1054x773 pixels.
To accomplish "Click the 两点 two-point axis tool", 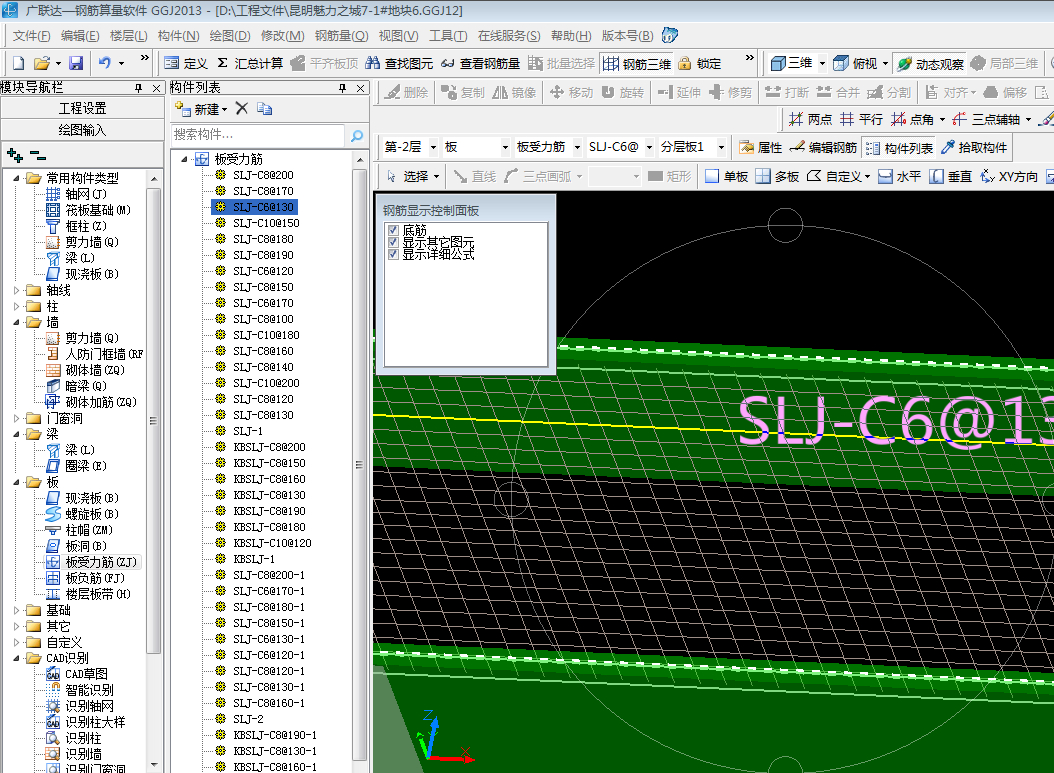I will pyautogui.click(x=810, y=119).
